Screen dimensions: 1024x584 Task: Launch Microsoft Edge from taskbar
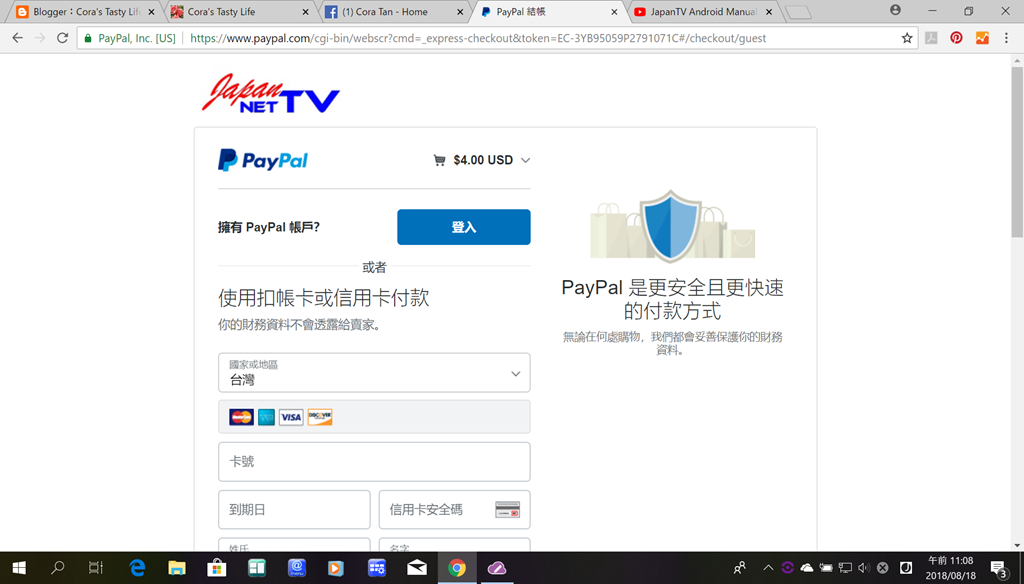(136, 568)
